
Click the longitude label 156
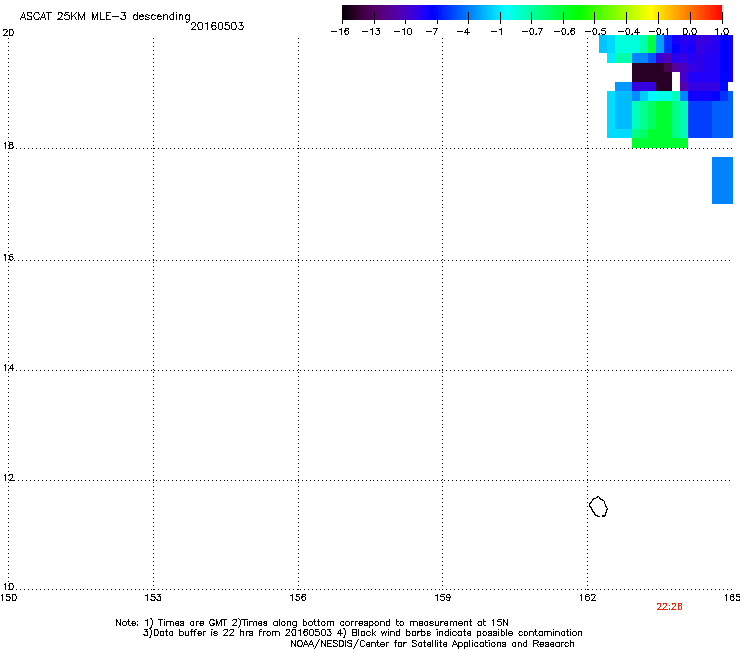coord(298,598)
